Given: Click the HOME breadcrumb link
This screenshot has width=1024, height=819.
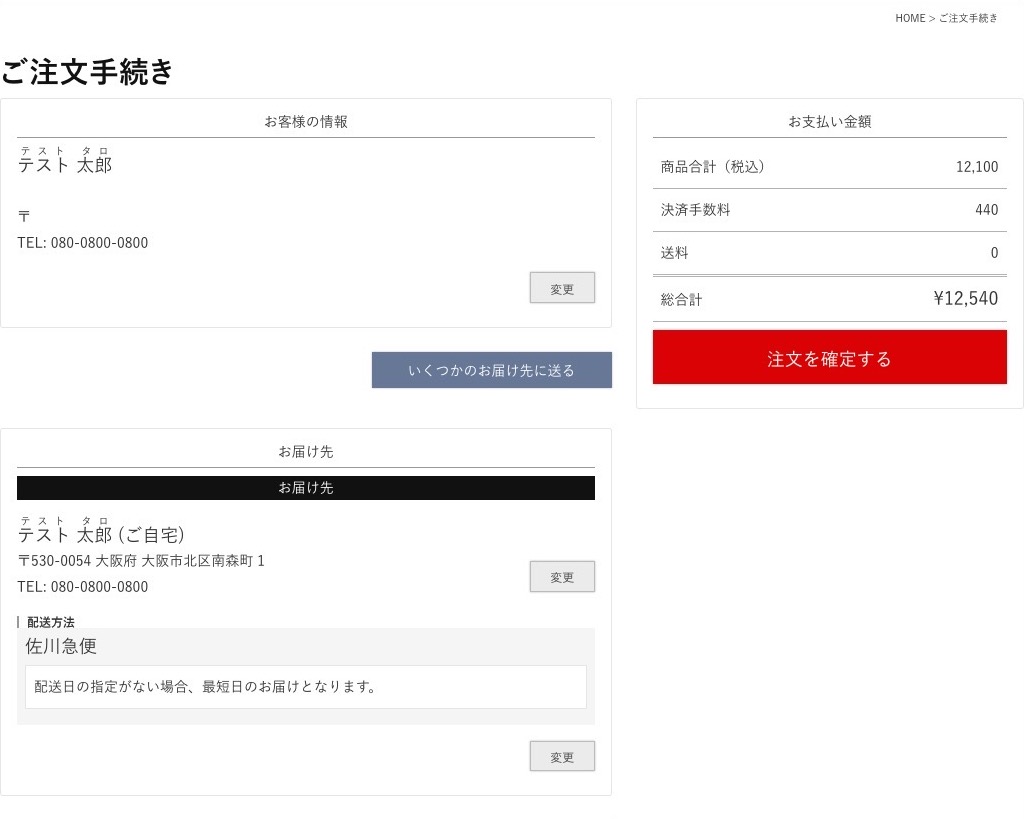Looking at the screenshot, I should pyautogui.click(x=910, y=18).
